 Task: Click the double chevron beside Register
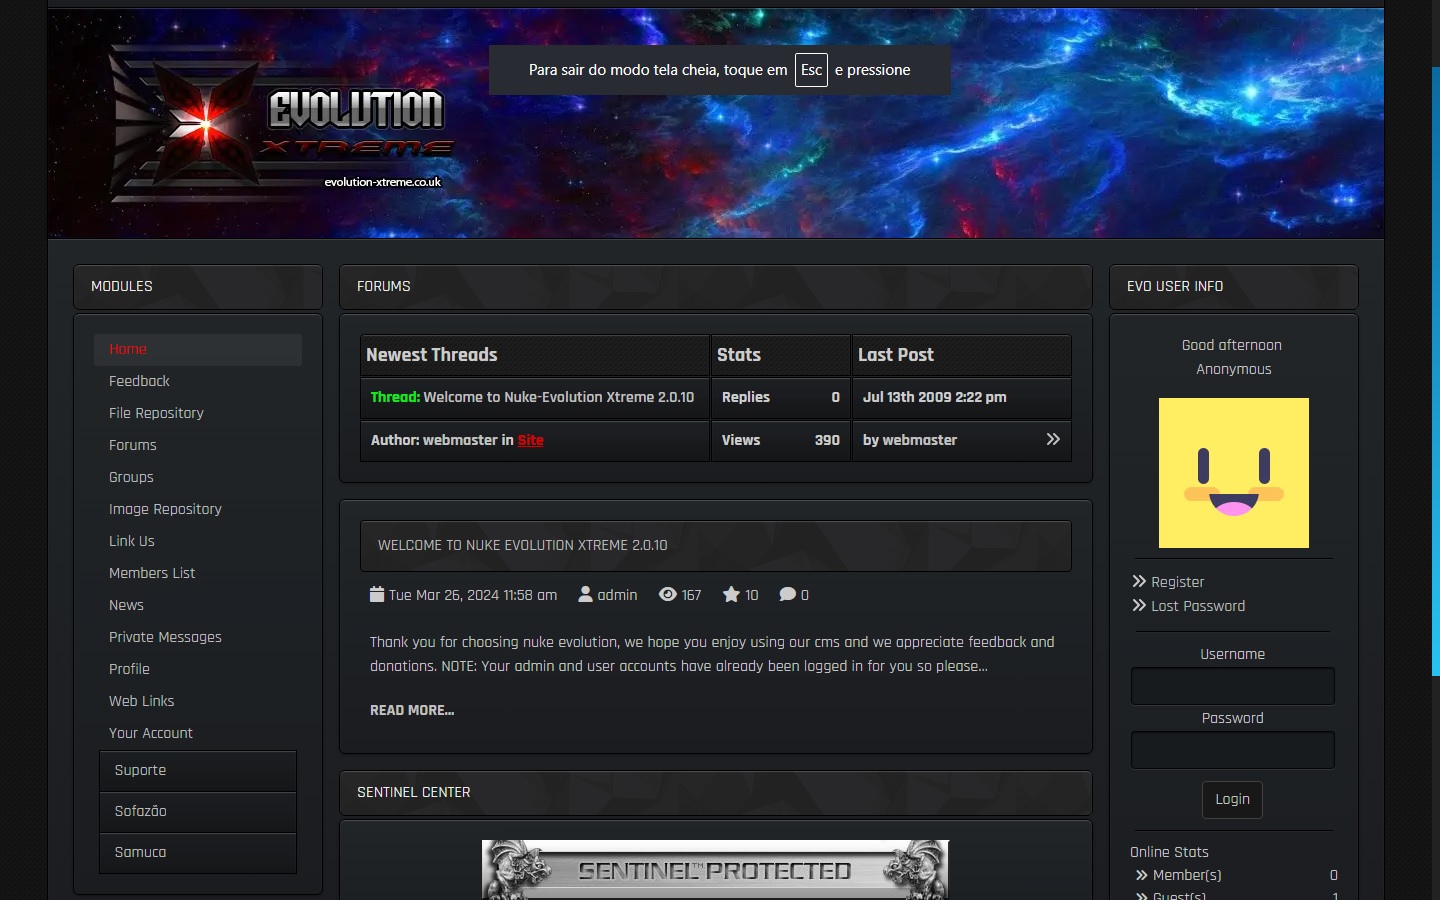coord(1139,581)
